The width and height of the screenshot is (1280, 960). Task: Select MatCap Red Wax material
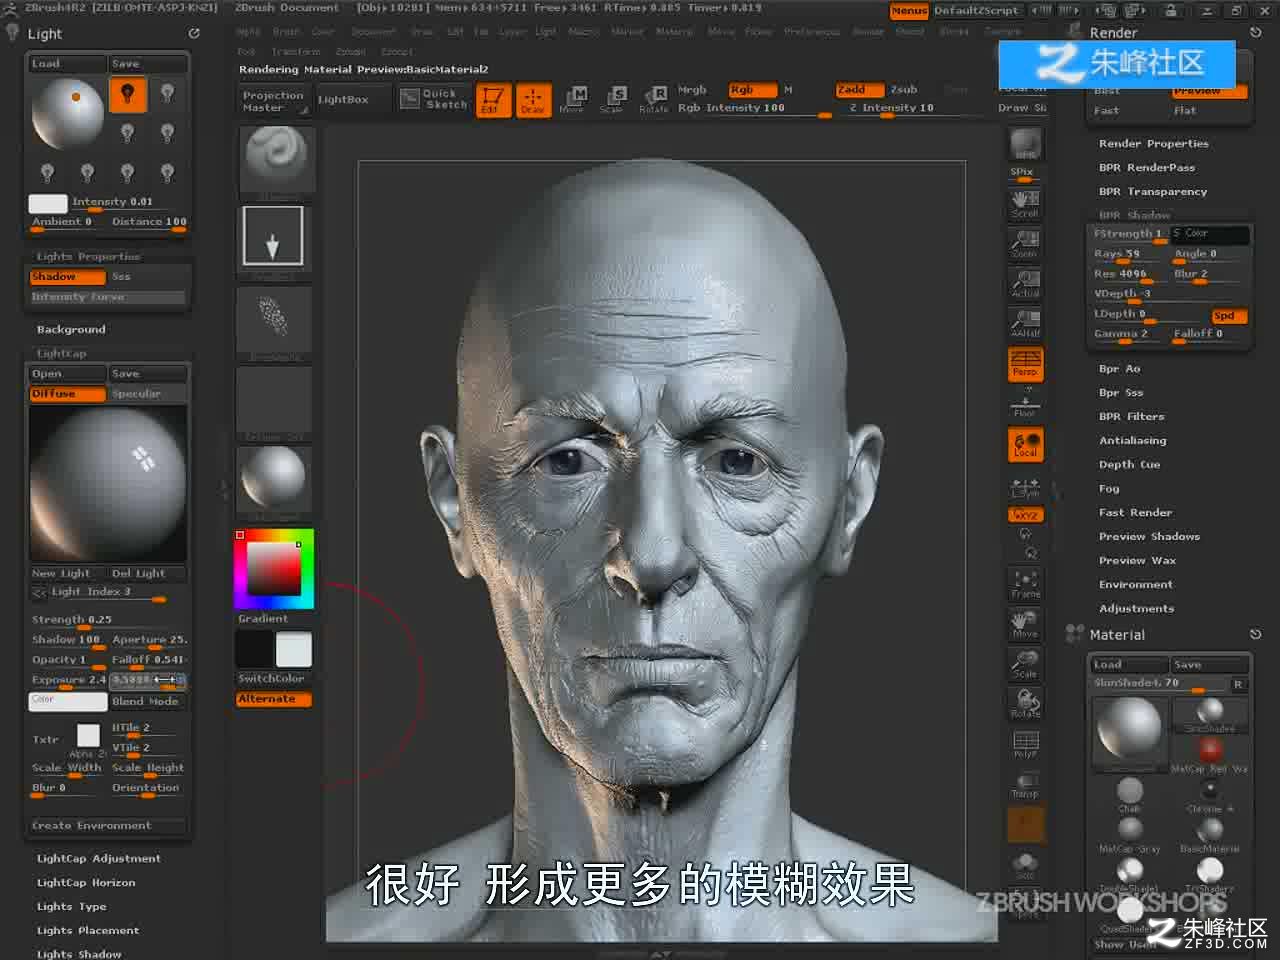pos(1210,753)
